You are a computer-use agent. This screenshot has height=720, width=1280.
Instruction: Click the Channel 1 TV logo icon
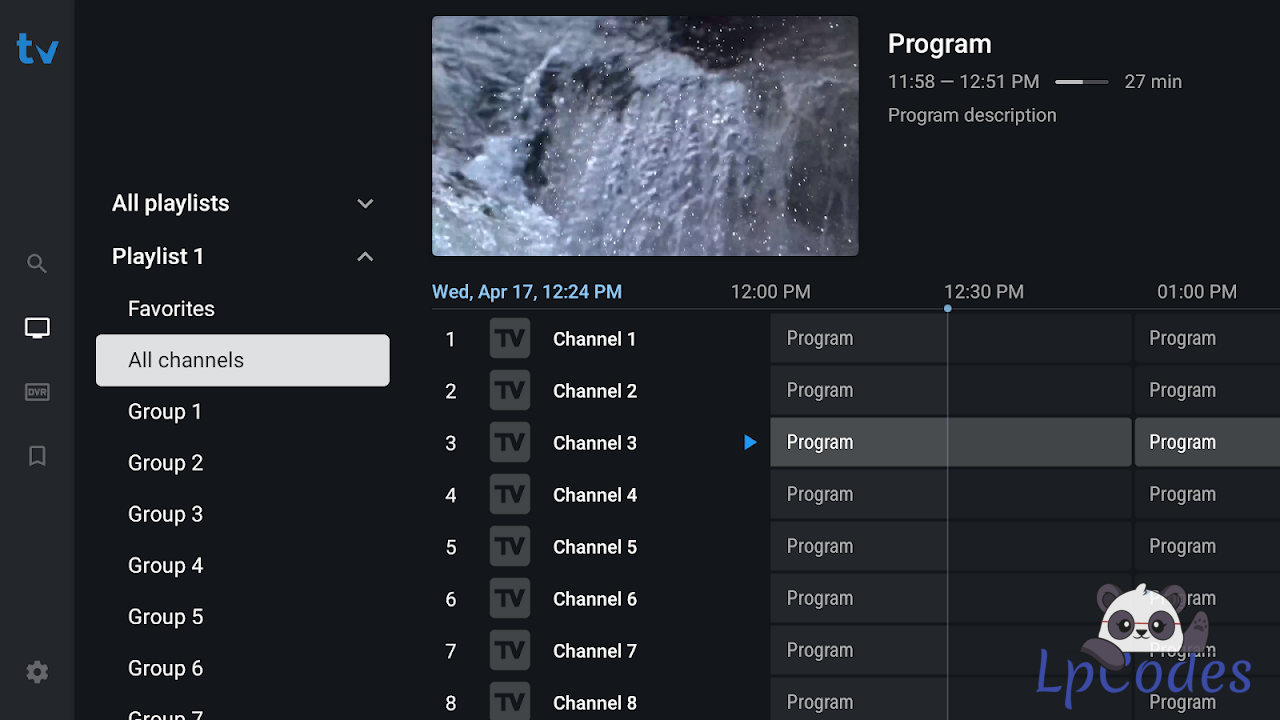coord(510,339)
